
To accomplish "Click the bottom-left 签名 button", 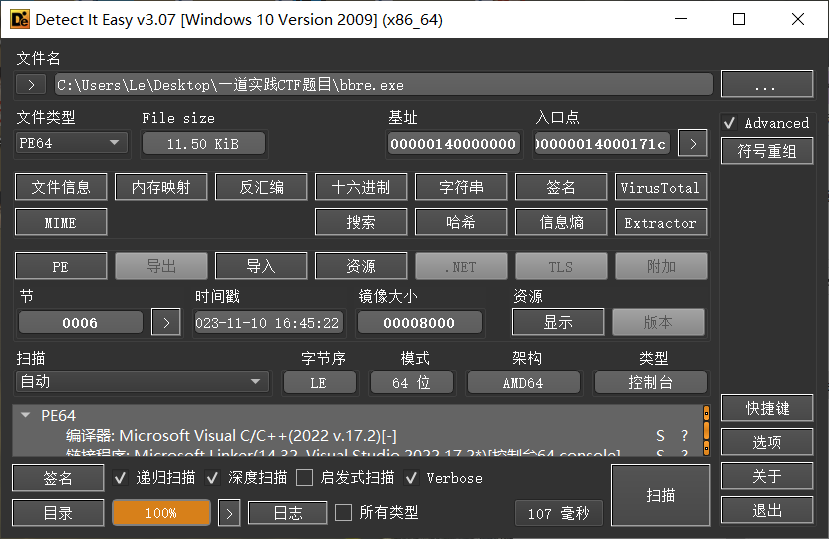I will pos(58,478).
